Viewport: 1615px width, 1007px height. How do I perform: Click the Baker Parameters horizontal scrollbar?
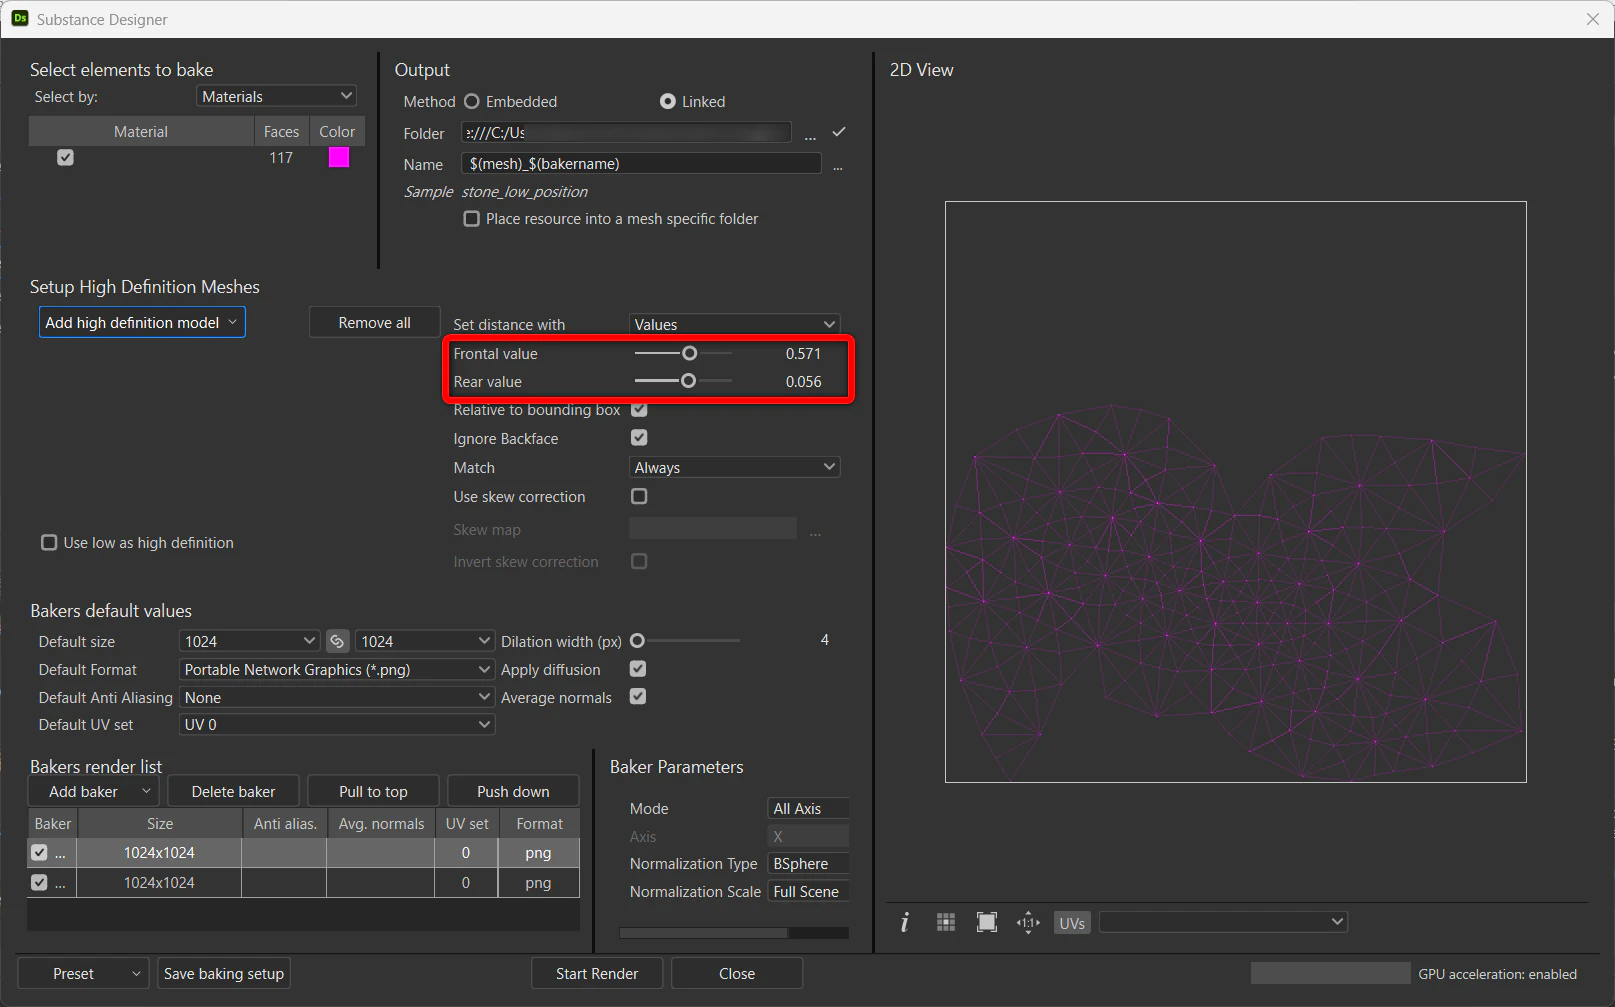[704, 933]
